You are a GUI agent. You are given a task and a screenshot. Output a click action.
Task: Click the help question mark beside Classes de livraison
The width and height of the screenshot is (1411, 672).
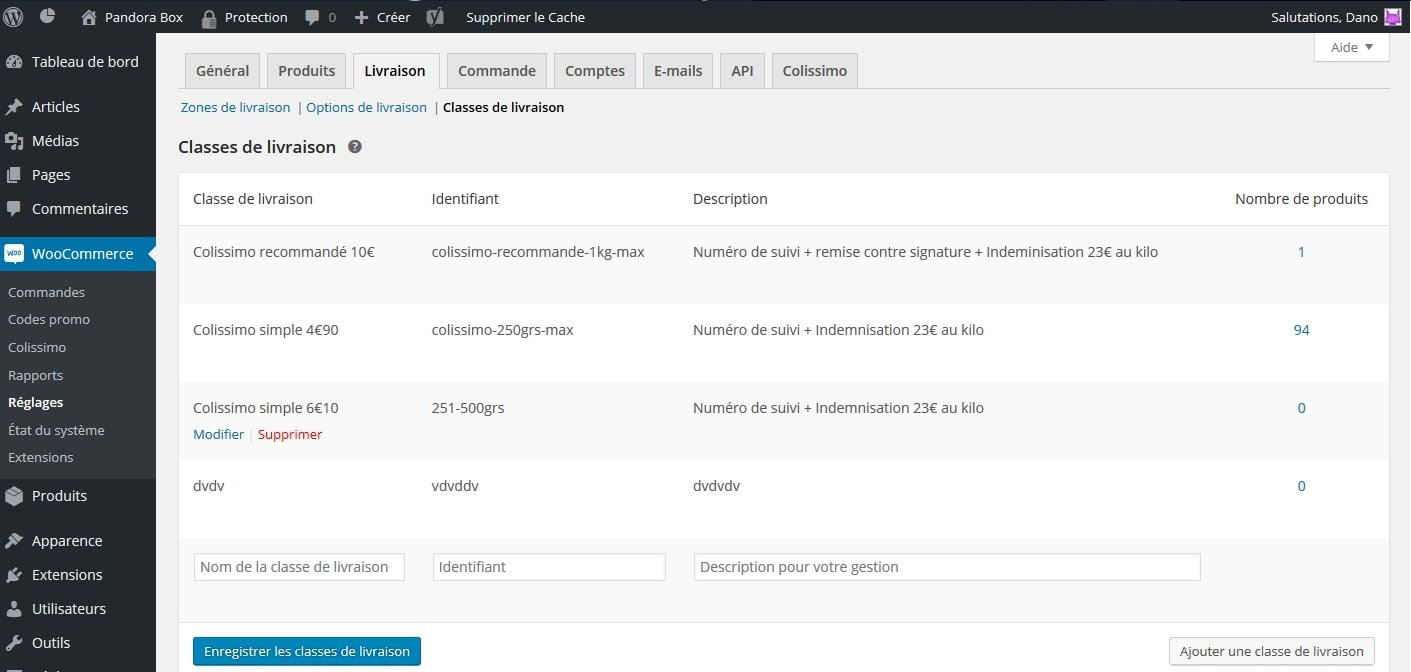coord(354,147)
